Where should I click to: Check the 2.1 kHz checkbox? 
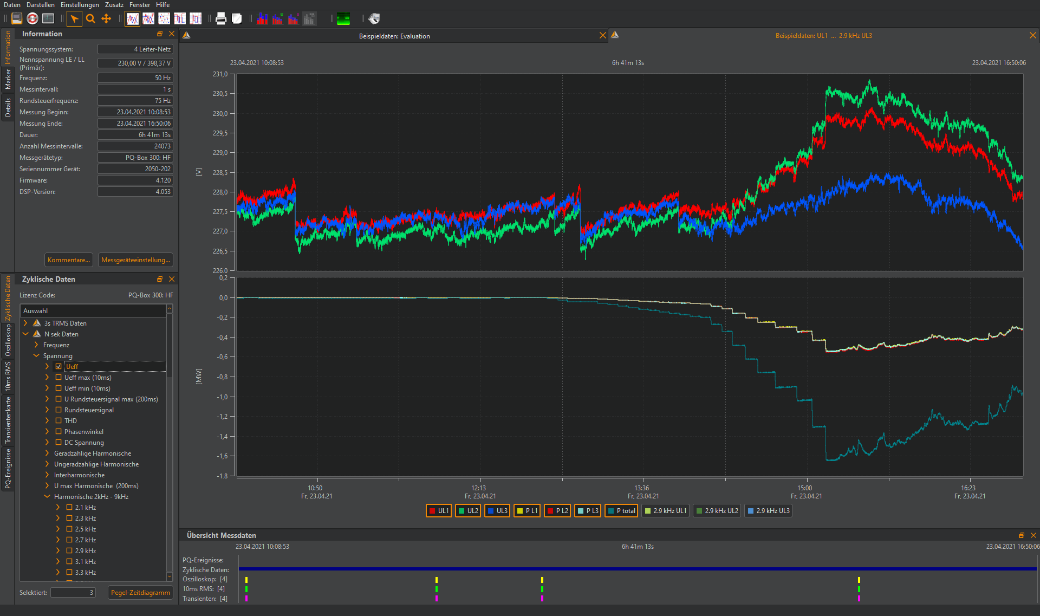[69, 507]
